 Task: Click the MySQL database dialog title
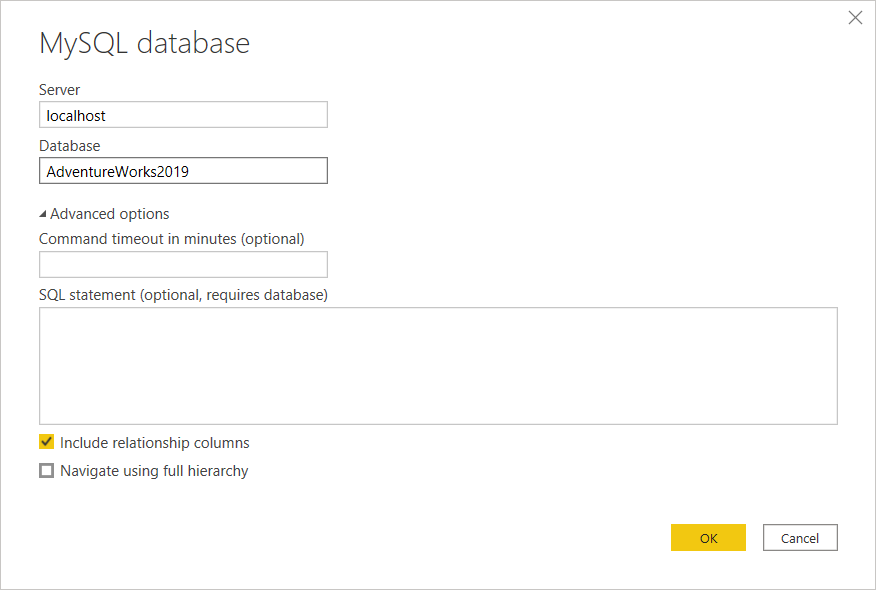click(x=143, y=42)
